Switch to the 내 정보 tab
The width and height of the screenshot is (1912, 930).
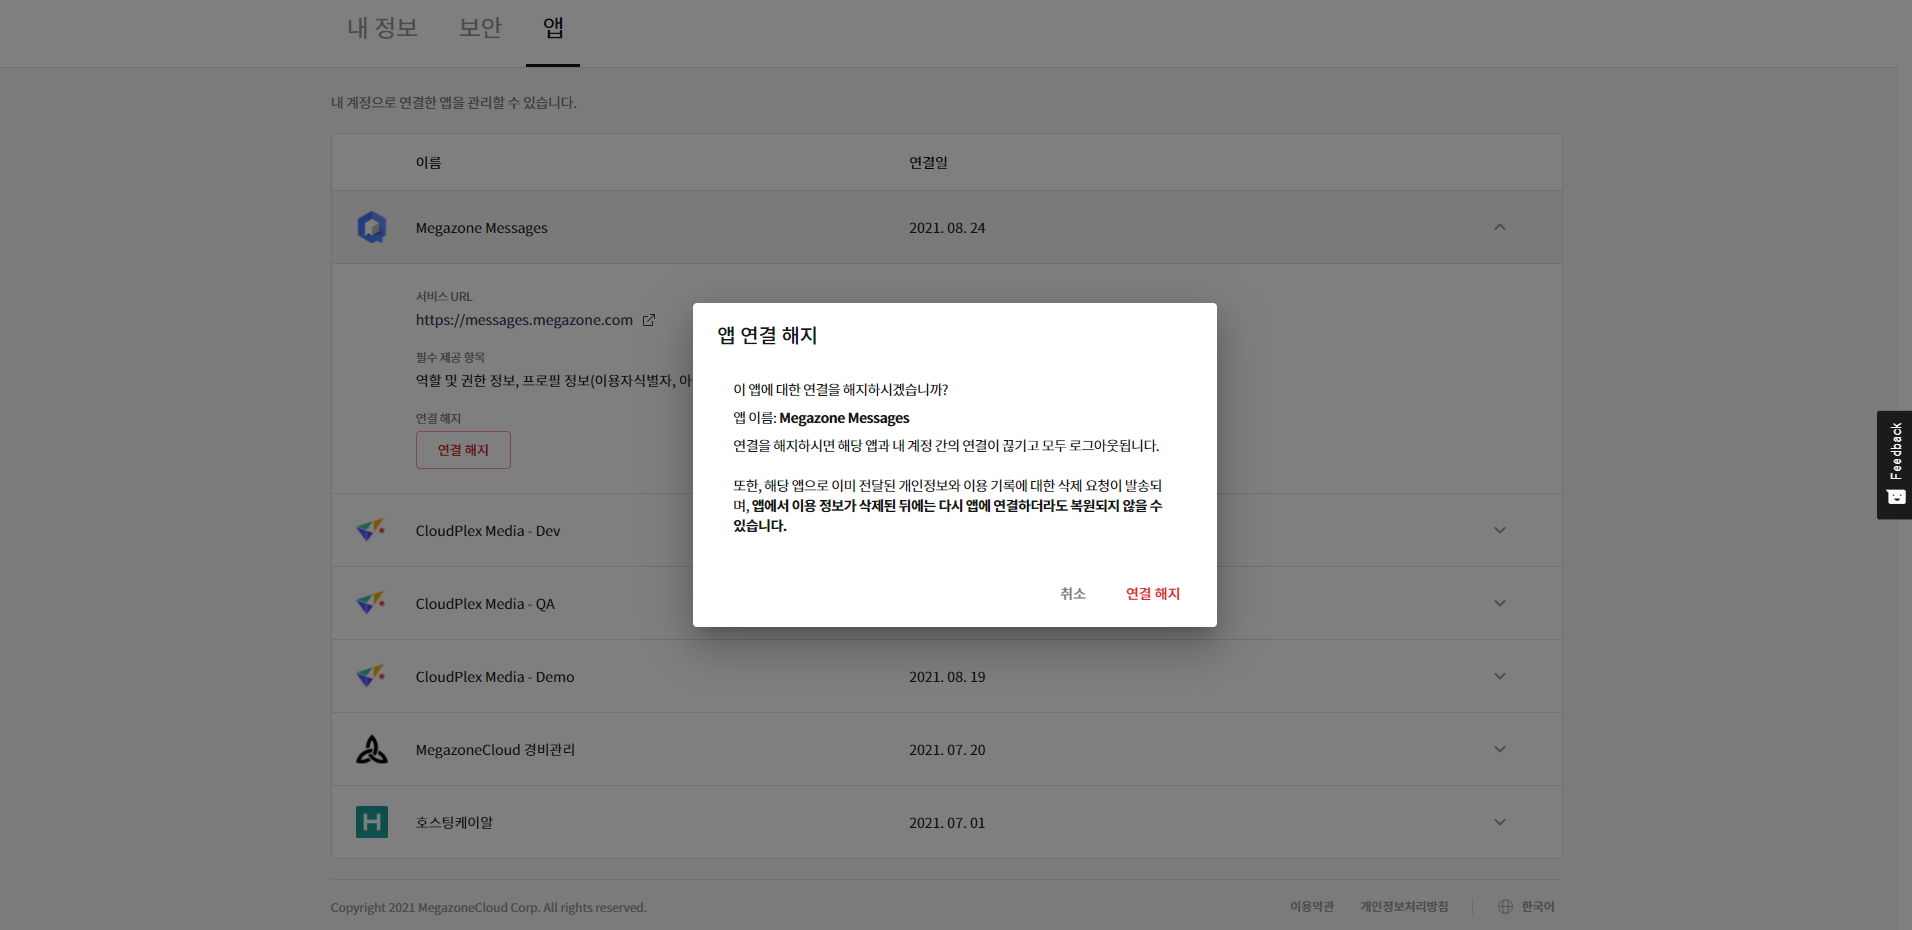[x=382, y=28]
